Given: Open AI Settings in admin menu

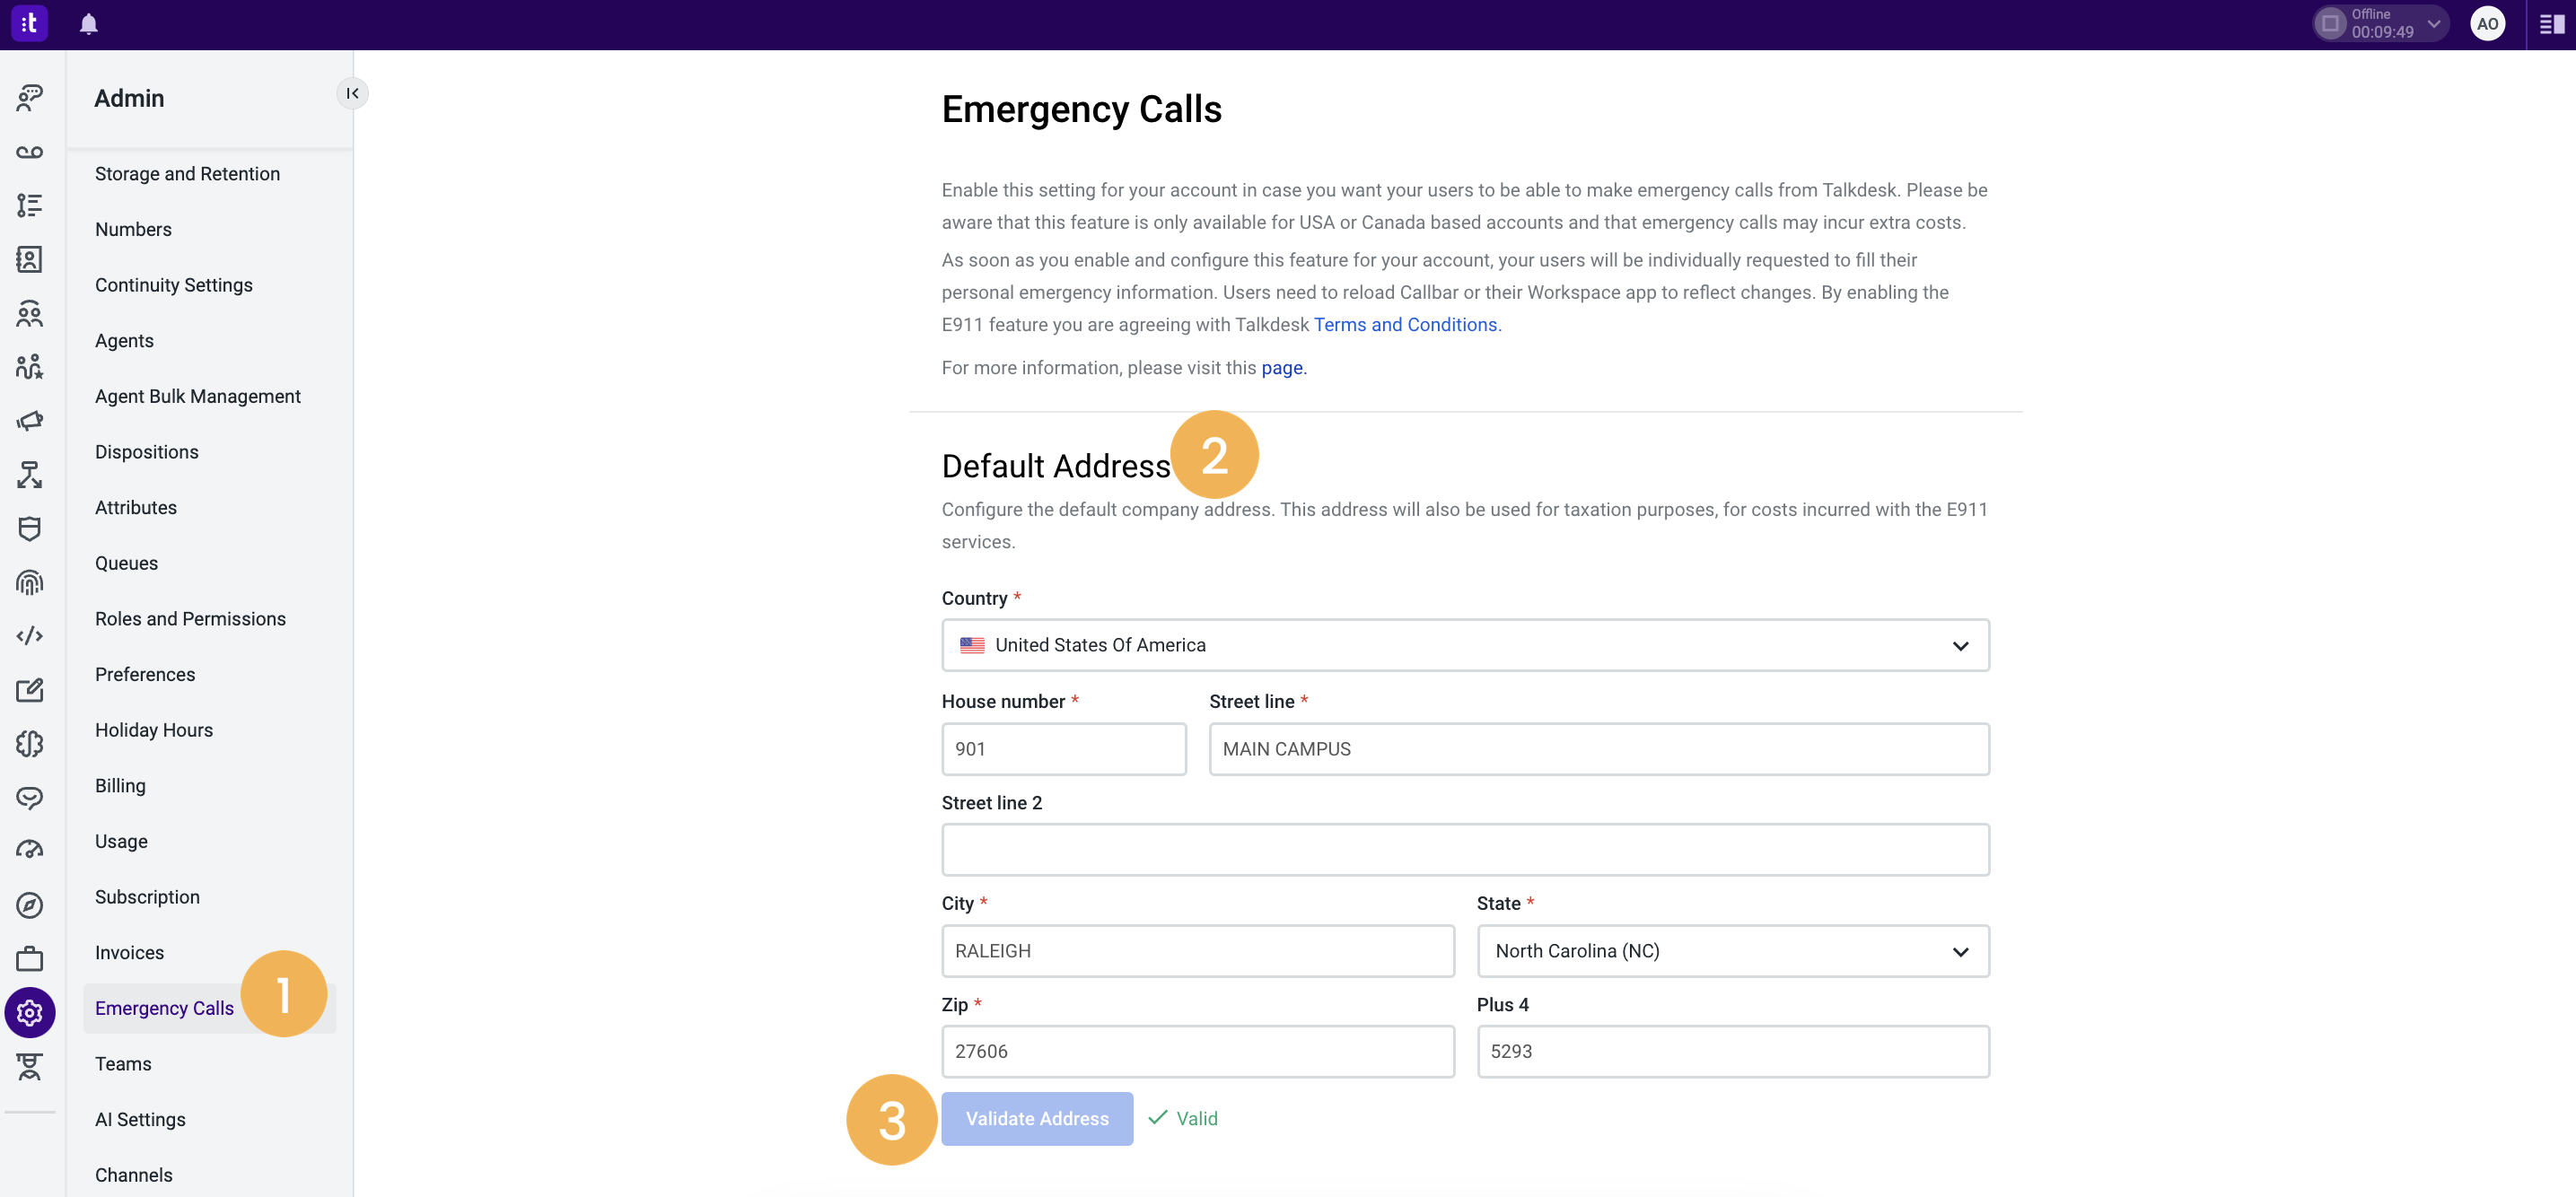Looking at the screenshot, I should 140,1120.
